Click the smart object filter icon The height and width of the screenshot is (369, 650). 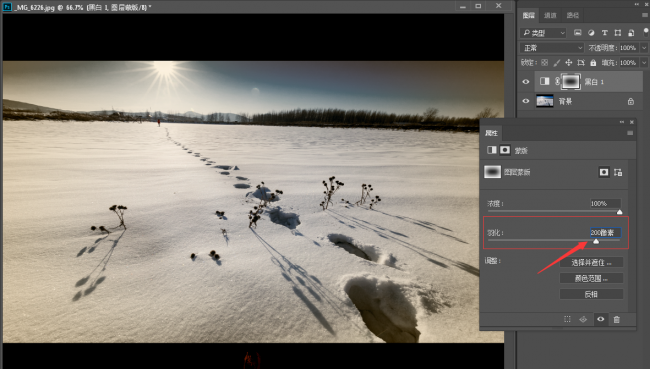[631, 33]
